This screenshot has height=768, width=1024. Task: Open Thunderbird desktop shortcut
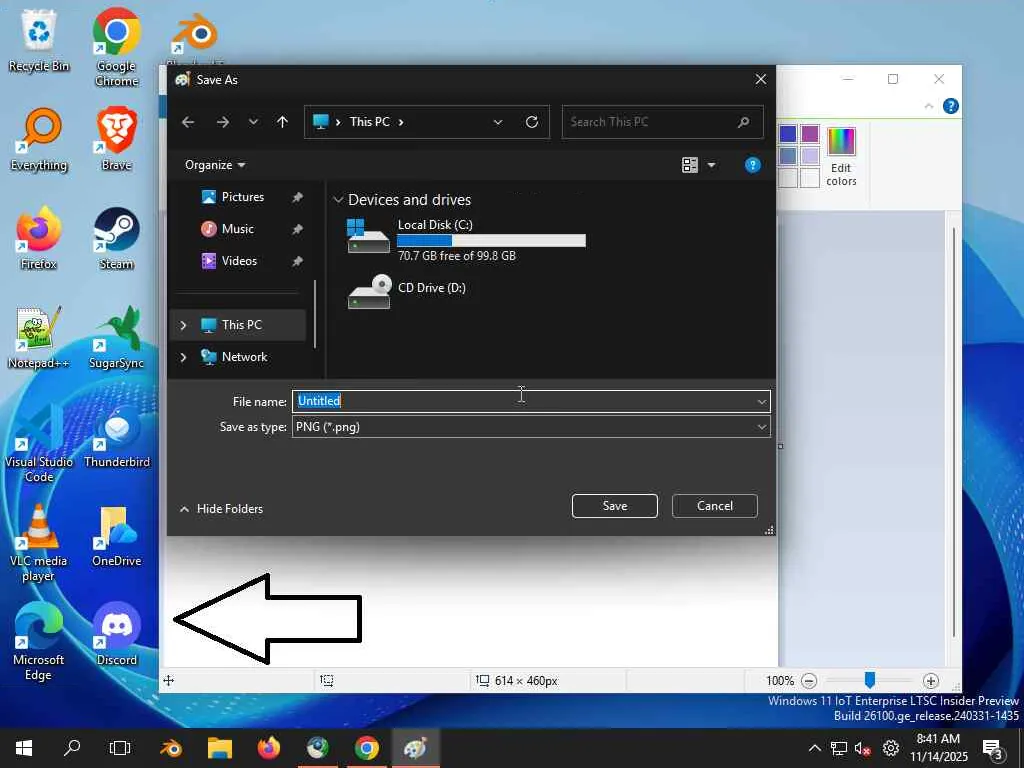click(x=116, y=436)
